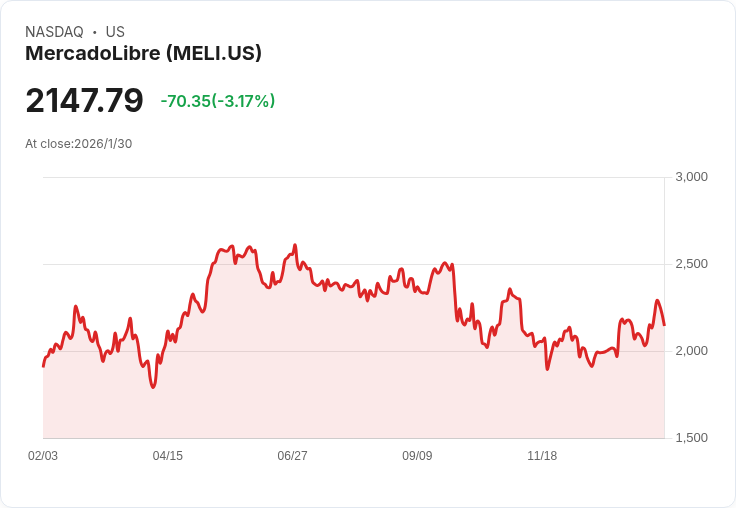Click the 02/03 x-axis date label
The height and width of the screenshot is (508, 736).
coord(43,455)
